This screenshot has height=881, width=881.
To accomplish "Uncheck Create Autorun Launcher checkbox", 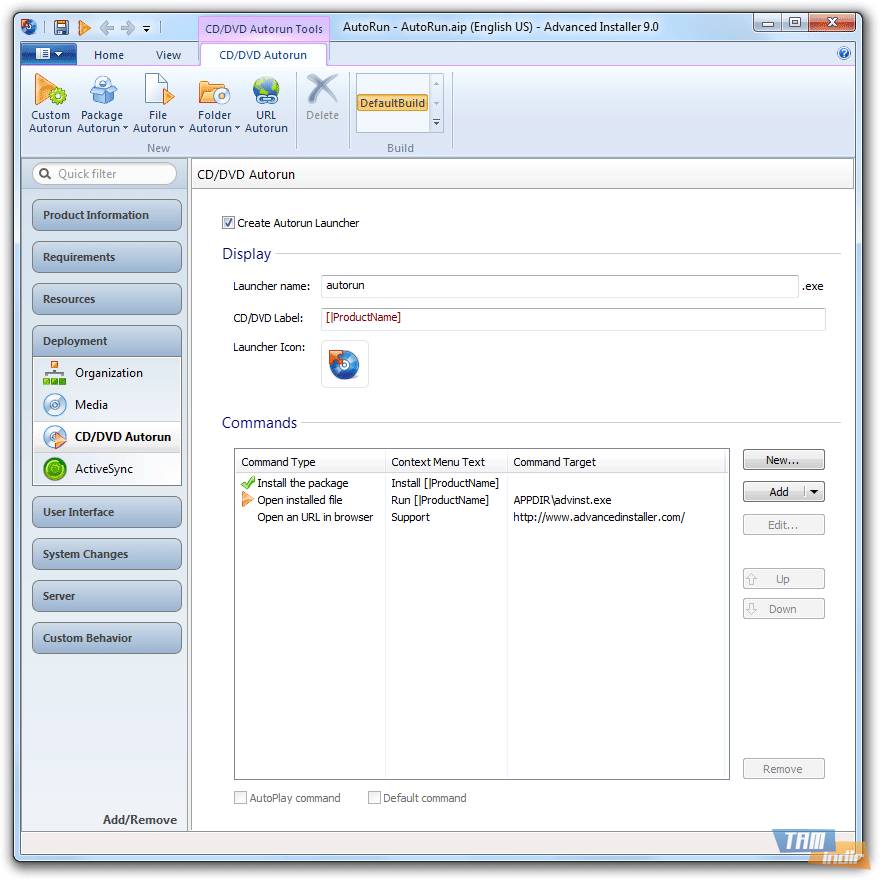I will tap(228, 223).
